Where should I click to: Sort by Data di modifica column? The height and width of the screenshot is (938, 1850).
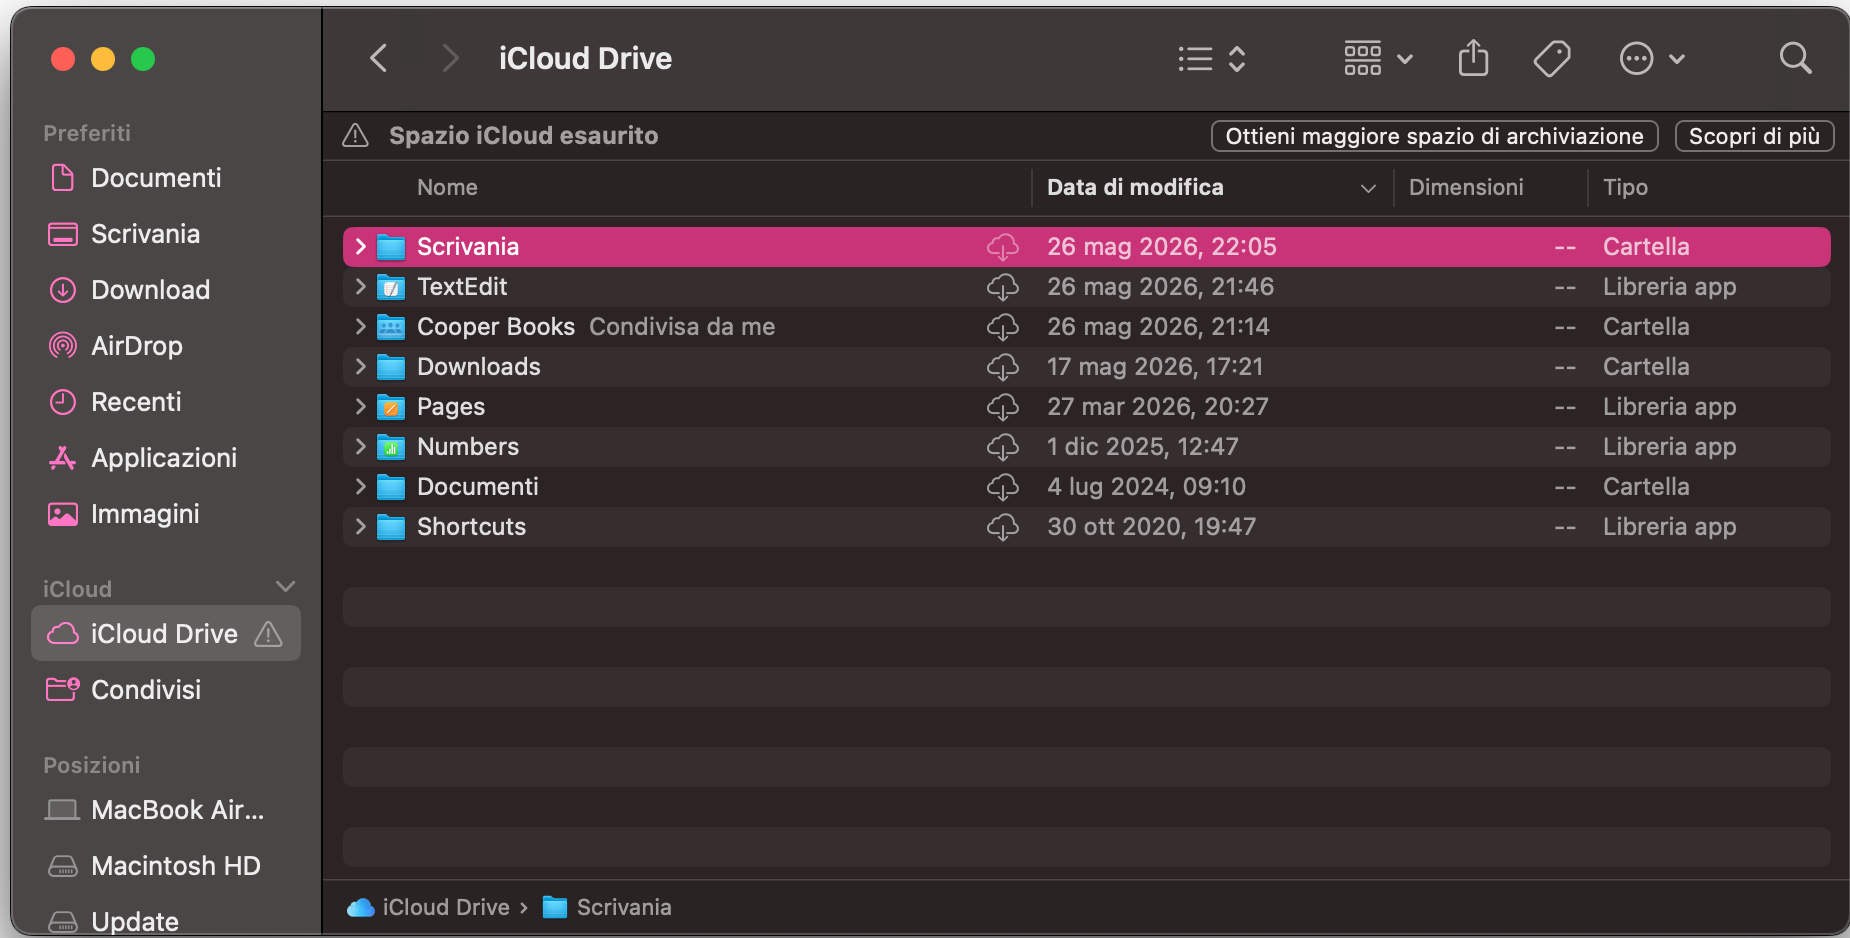coord(1135,187)
